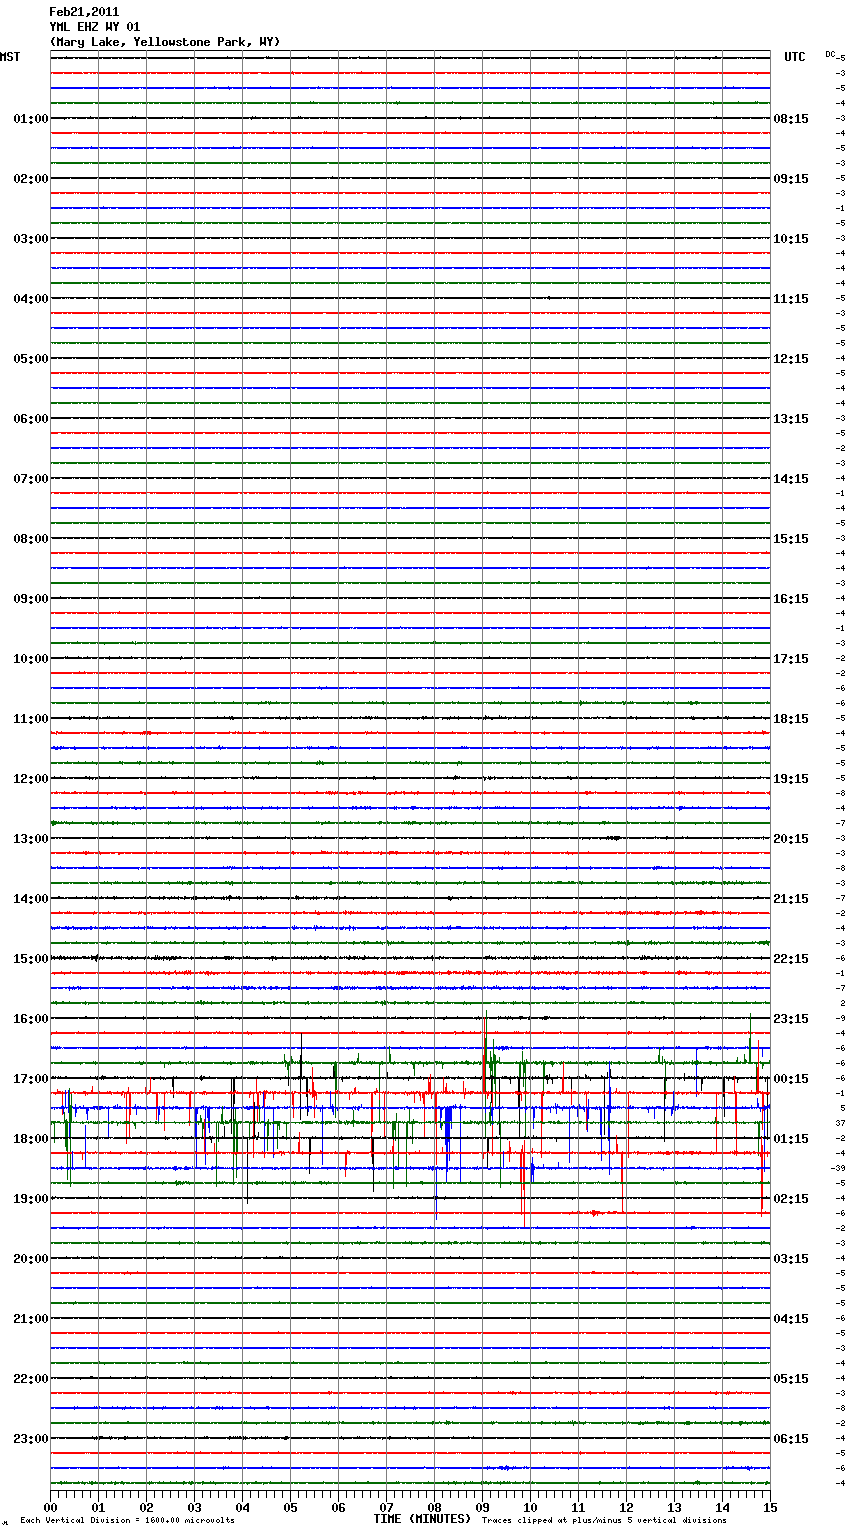The width and height of the screenshot is (850, 1534).
Task: Select the 03:00 MST time label
Action: coord(31,239)
